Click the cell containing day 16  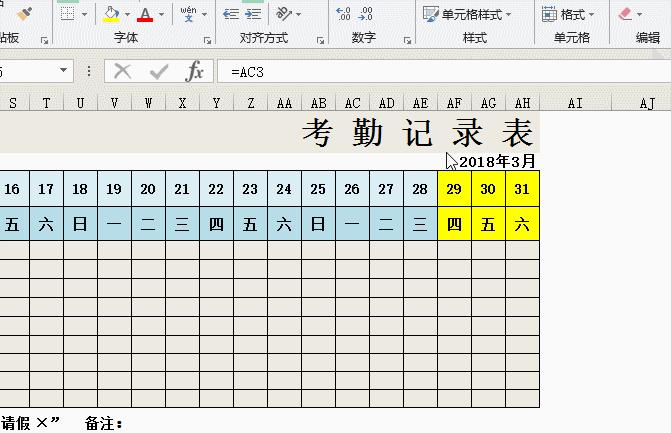click(13, 189)
